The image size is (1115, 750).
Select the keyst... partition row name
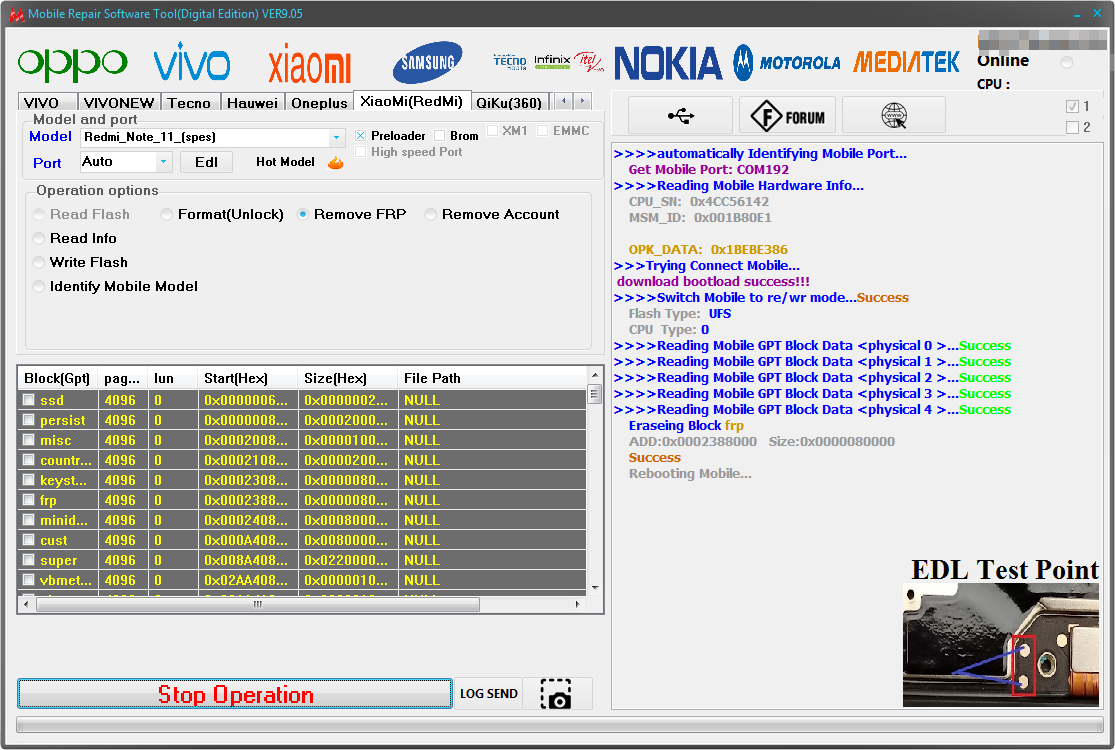(64, 481)
